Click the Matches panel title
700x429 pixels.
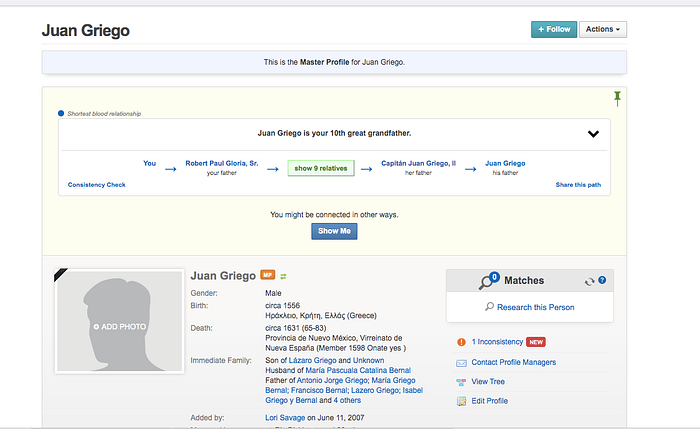click(x=524, y=281)
